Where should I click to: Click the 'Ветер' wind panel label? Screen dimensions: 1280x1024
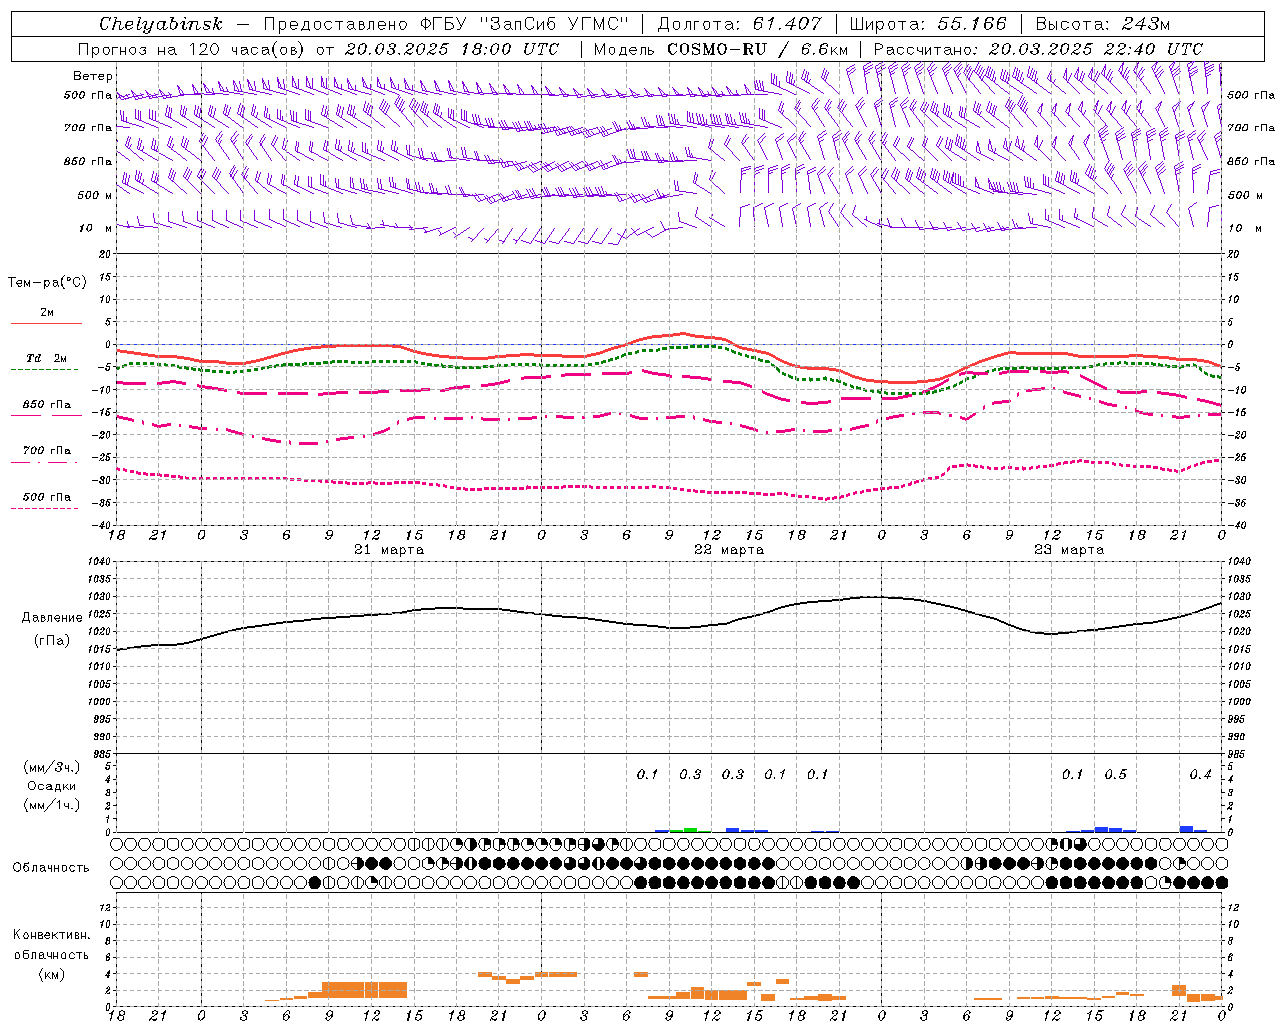coord(93,76)
